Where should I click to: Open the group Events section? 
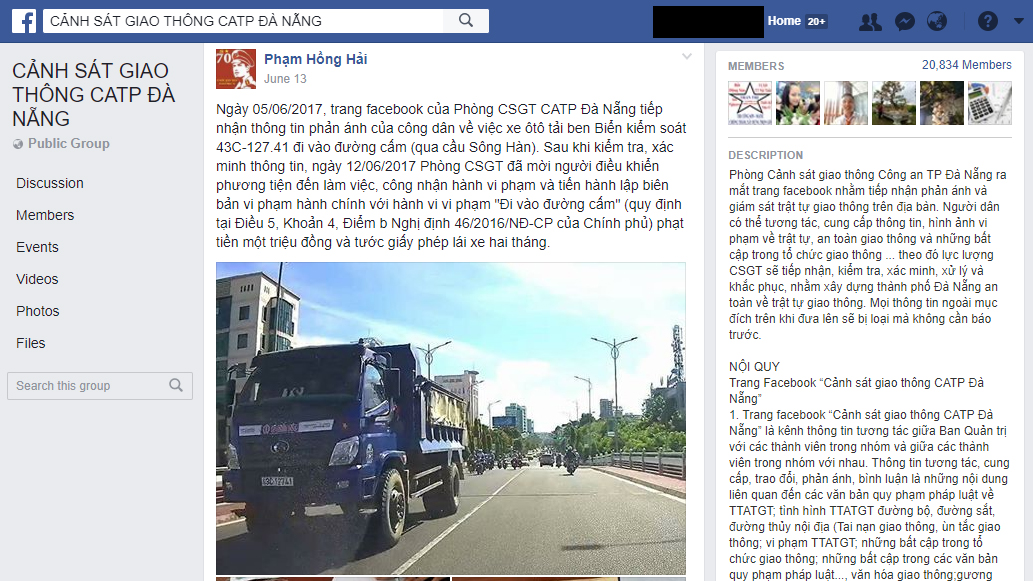pos(38,247)
